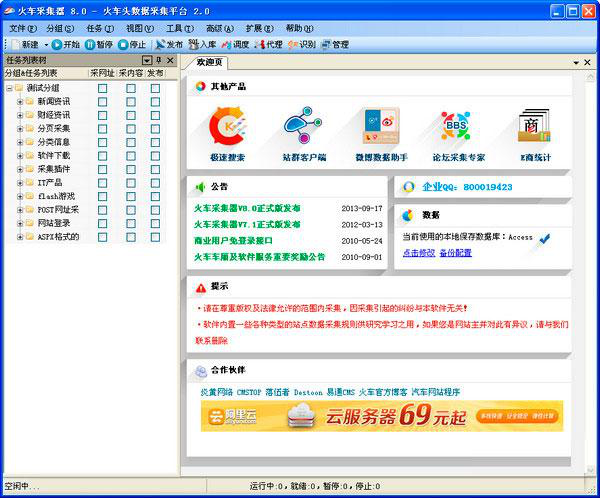Viewport: 600px width, 498px height.
Task: Expand the POST网址采 tree node
Action: click(x=20, y=210)
